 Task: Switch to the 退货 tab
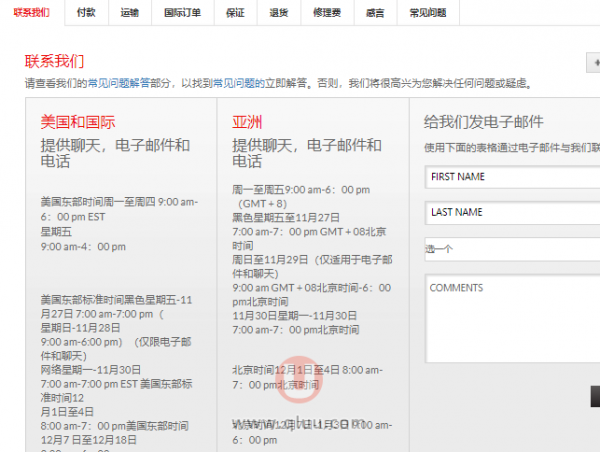point(278,13)
